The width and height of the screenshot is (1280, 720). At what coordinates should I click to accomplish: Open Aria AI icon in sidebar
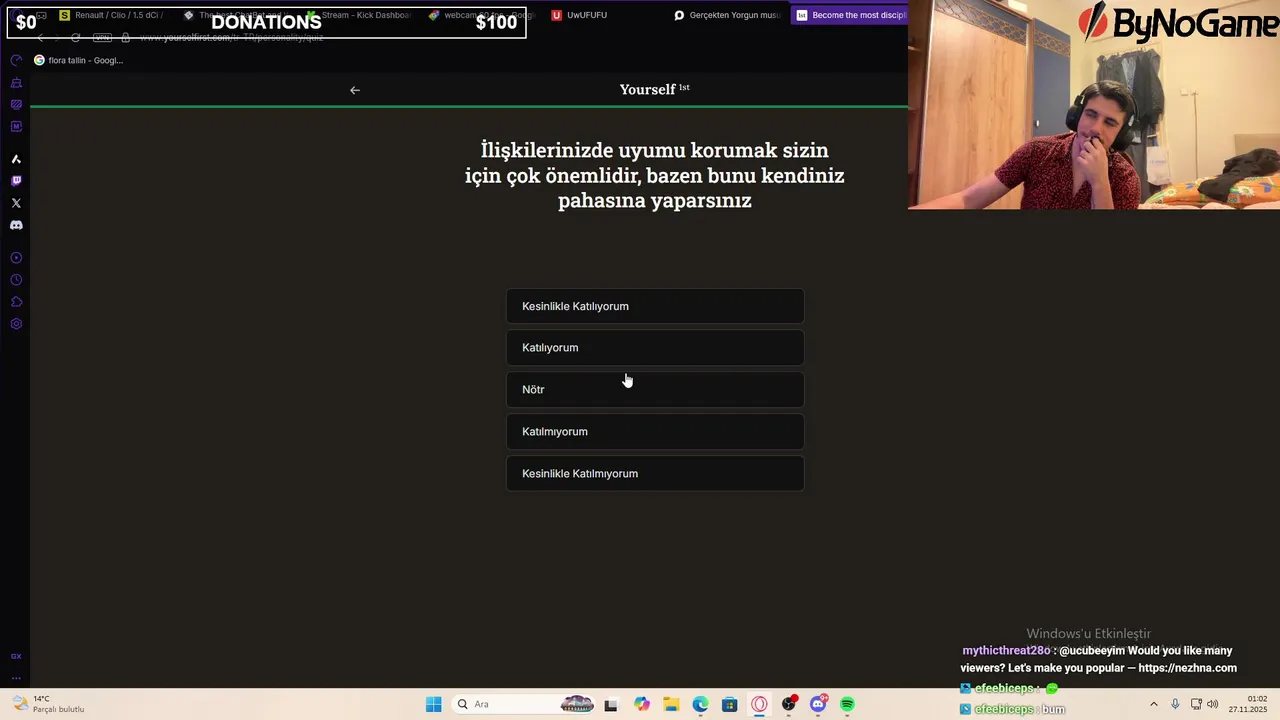16,159
